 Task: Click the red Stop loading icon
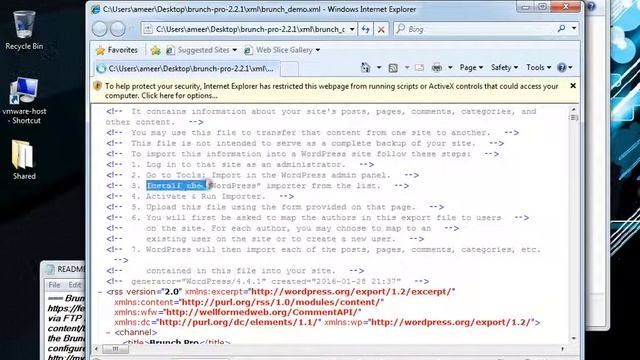click(x=381, y=29)
